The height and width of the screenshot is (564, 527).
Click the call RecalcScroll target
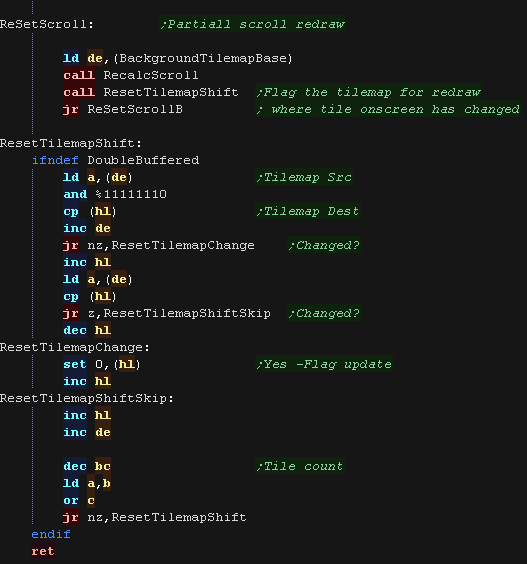point(151,75)
